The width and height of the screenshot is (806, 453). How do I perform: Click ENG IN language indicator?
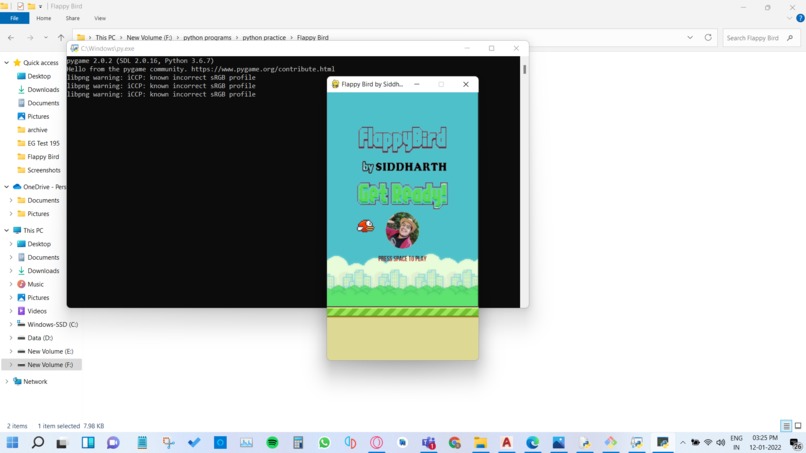tap(736, 443)
